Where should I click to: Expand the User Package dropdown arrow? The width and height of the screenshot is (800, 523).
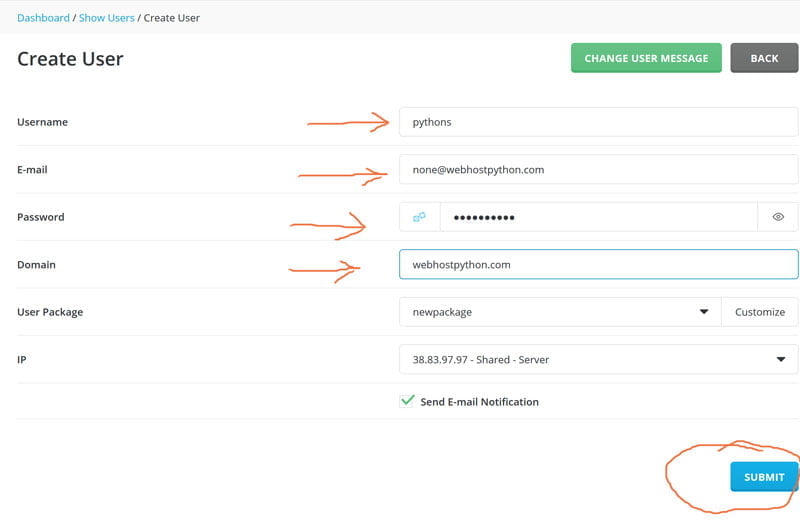[x=704, y=312]
